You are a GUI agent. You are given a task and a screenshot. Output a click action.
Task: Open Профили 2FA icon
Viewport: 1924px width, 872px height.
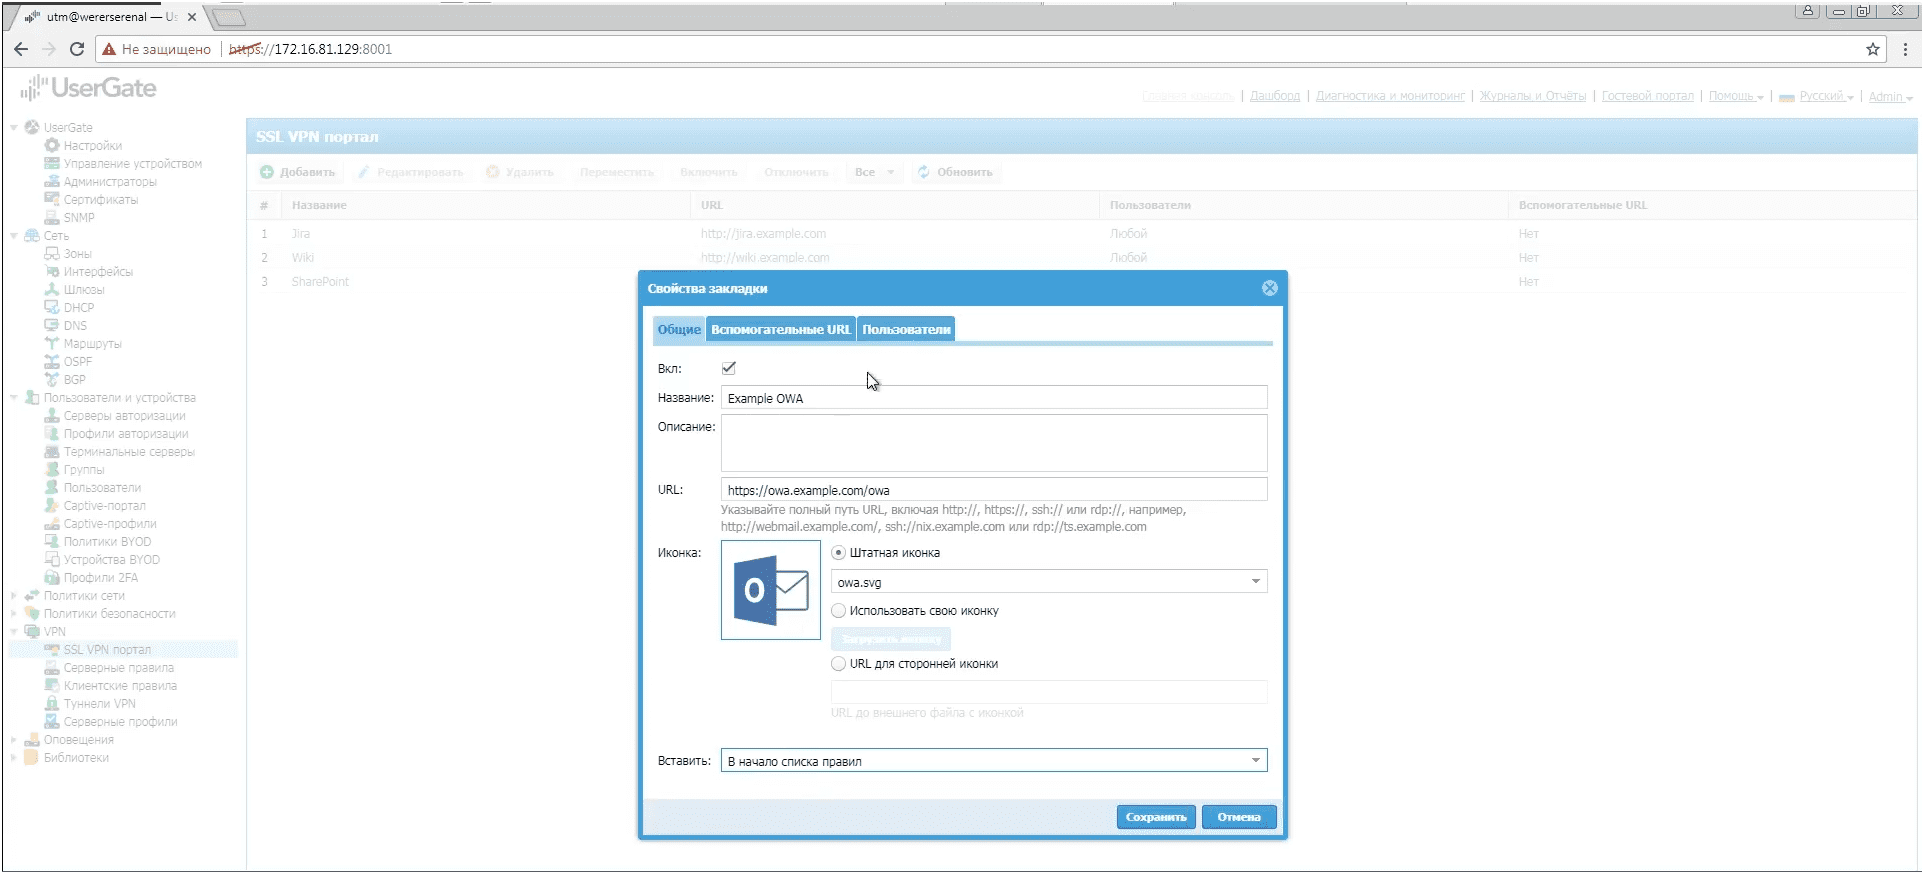pos(52,578)
